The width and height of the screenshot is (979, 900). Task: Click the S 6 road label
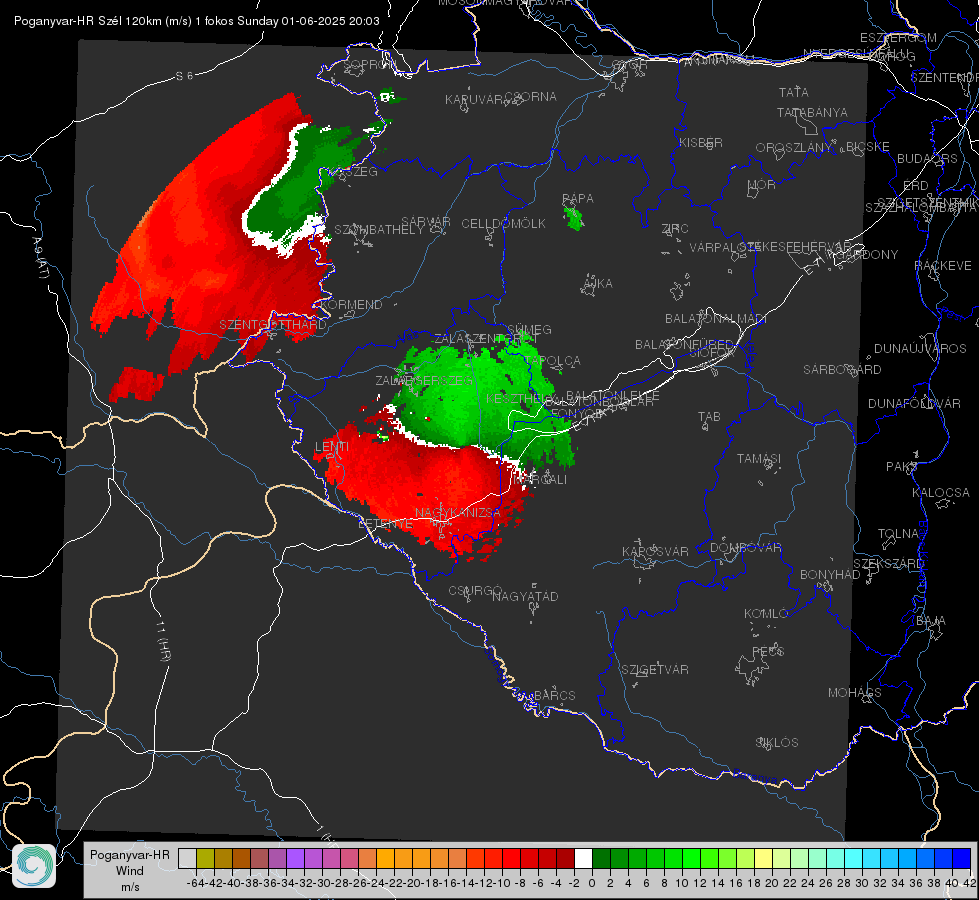coord(184,76)
